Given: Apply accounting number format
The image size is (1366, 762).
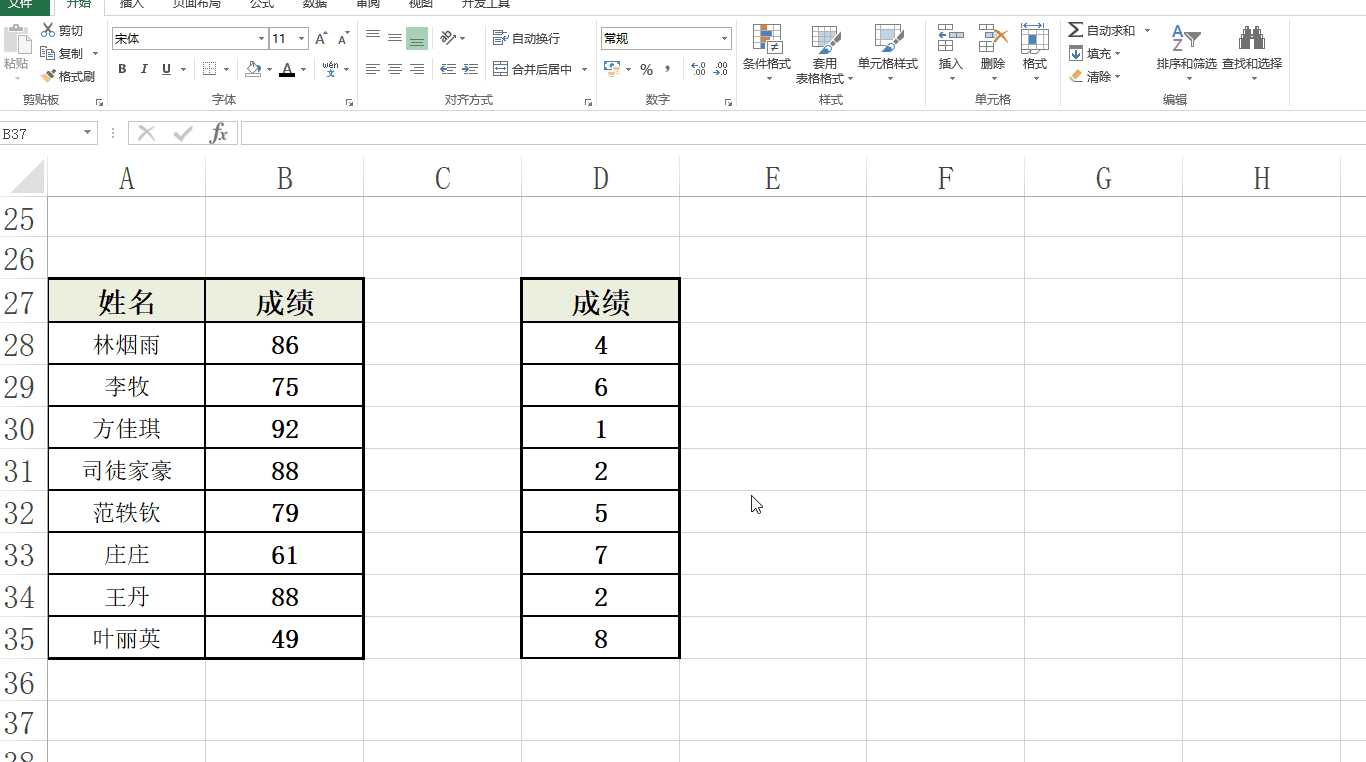Looking at the screenshot, I should 612,69.
